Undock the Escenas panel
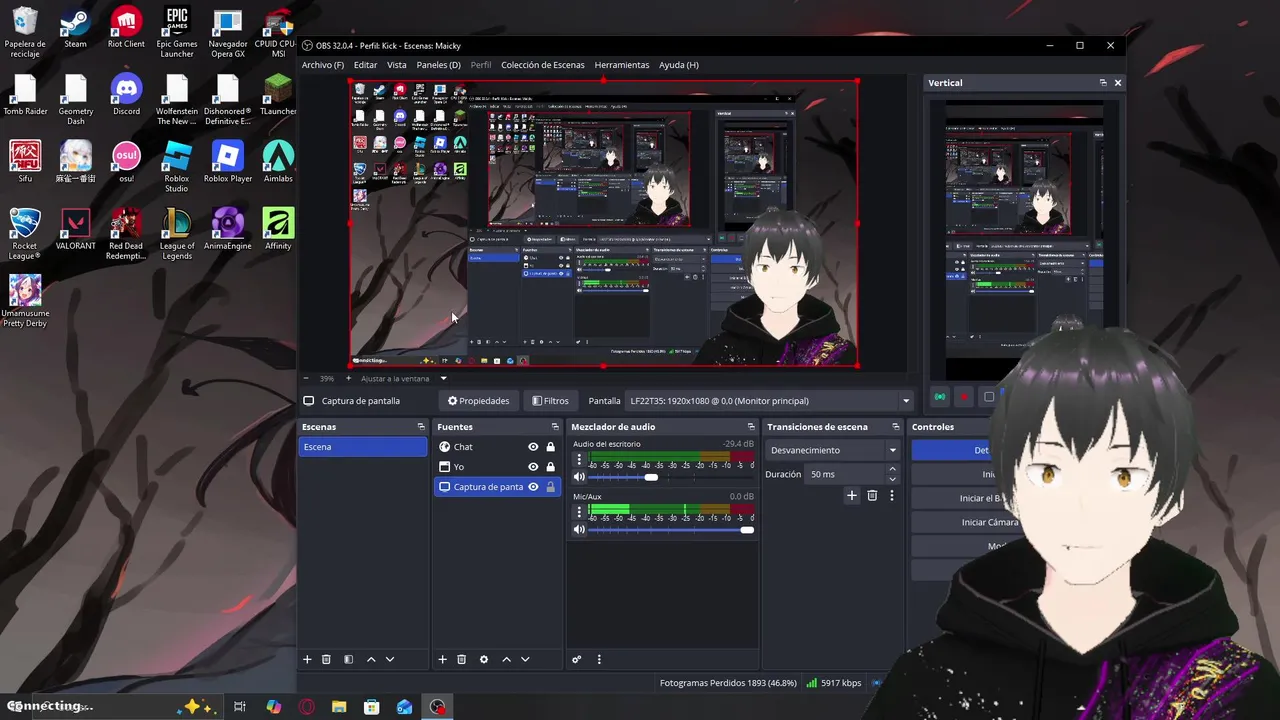This screenshot has height=720, width=1280. pos(421,427)
